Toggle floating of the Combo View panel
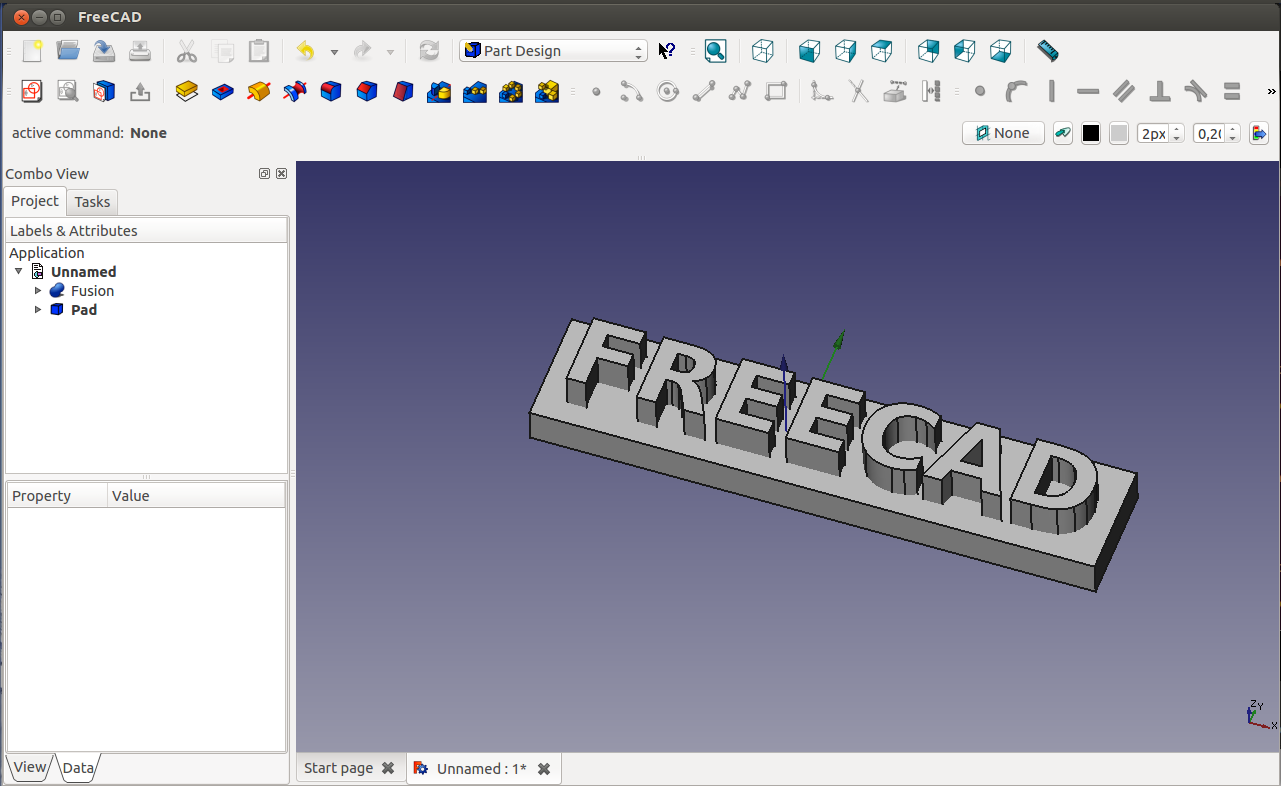Image resolution: width=1281 pixels, height=786 pixels. point(264,174)
